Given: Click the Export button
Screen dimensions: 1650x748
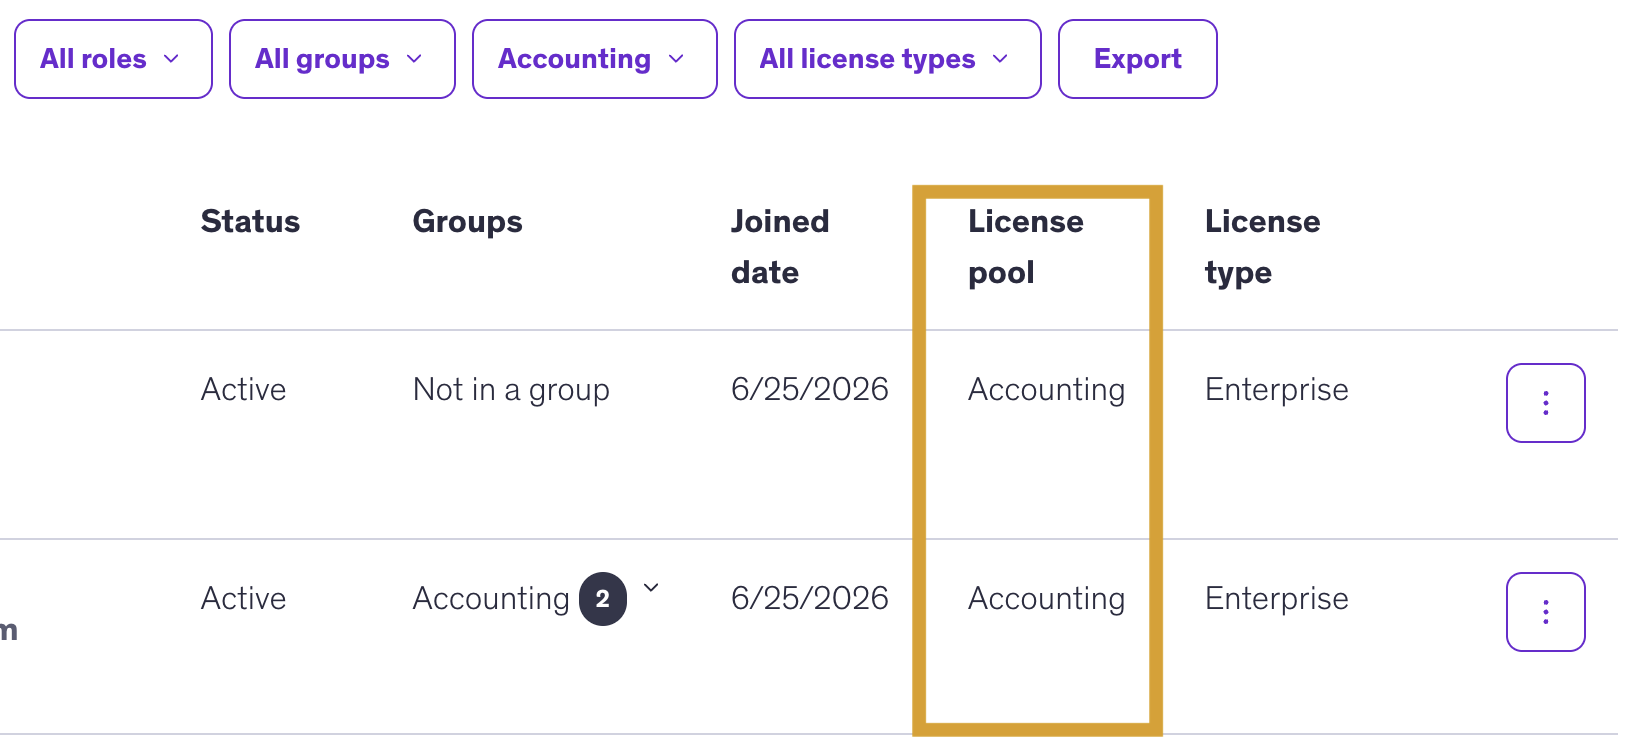Looking at the screenshot, I should click(x=1137, y=59).
